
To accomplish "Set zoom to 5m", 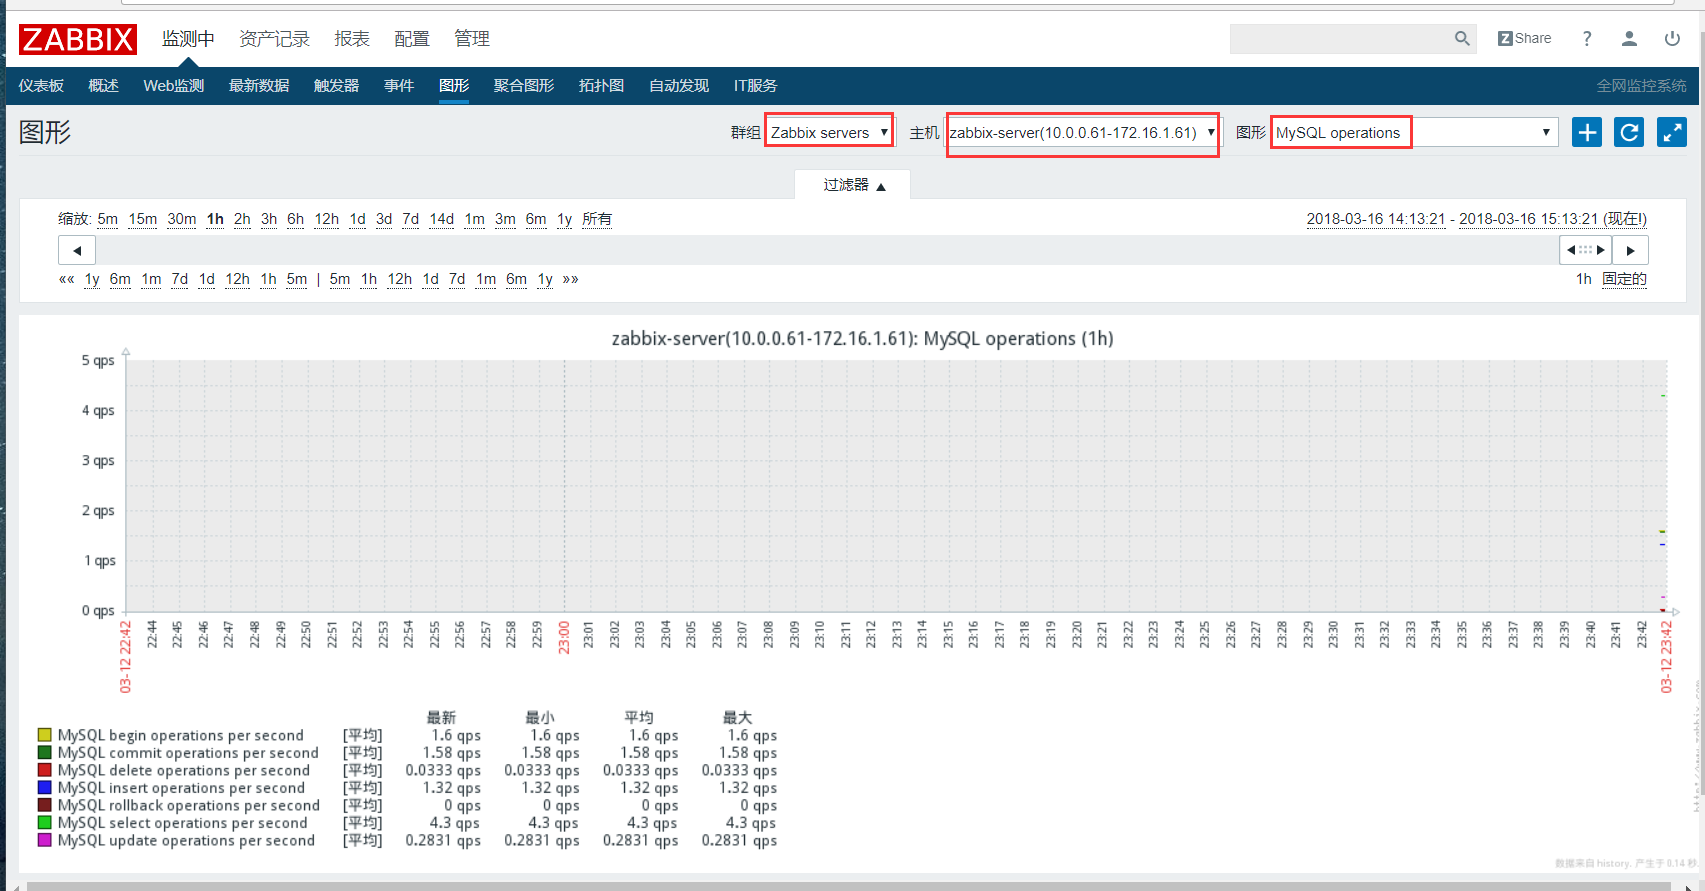I will pos(108,219).
